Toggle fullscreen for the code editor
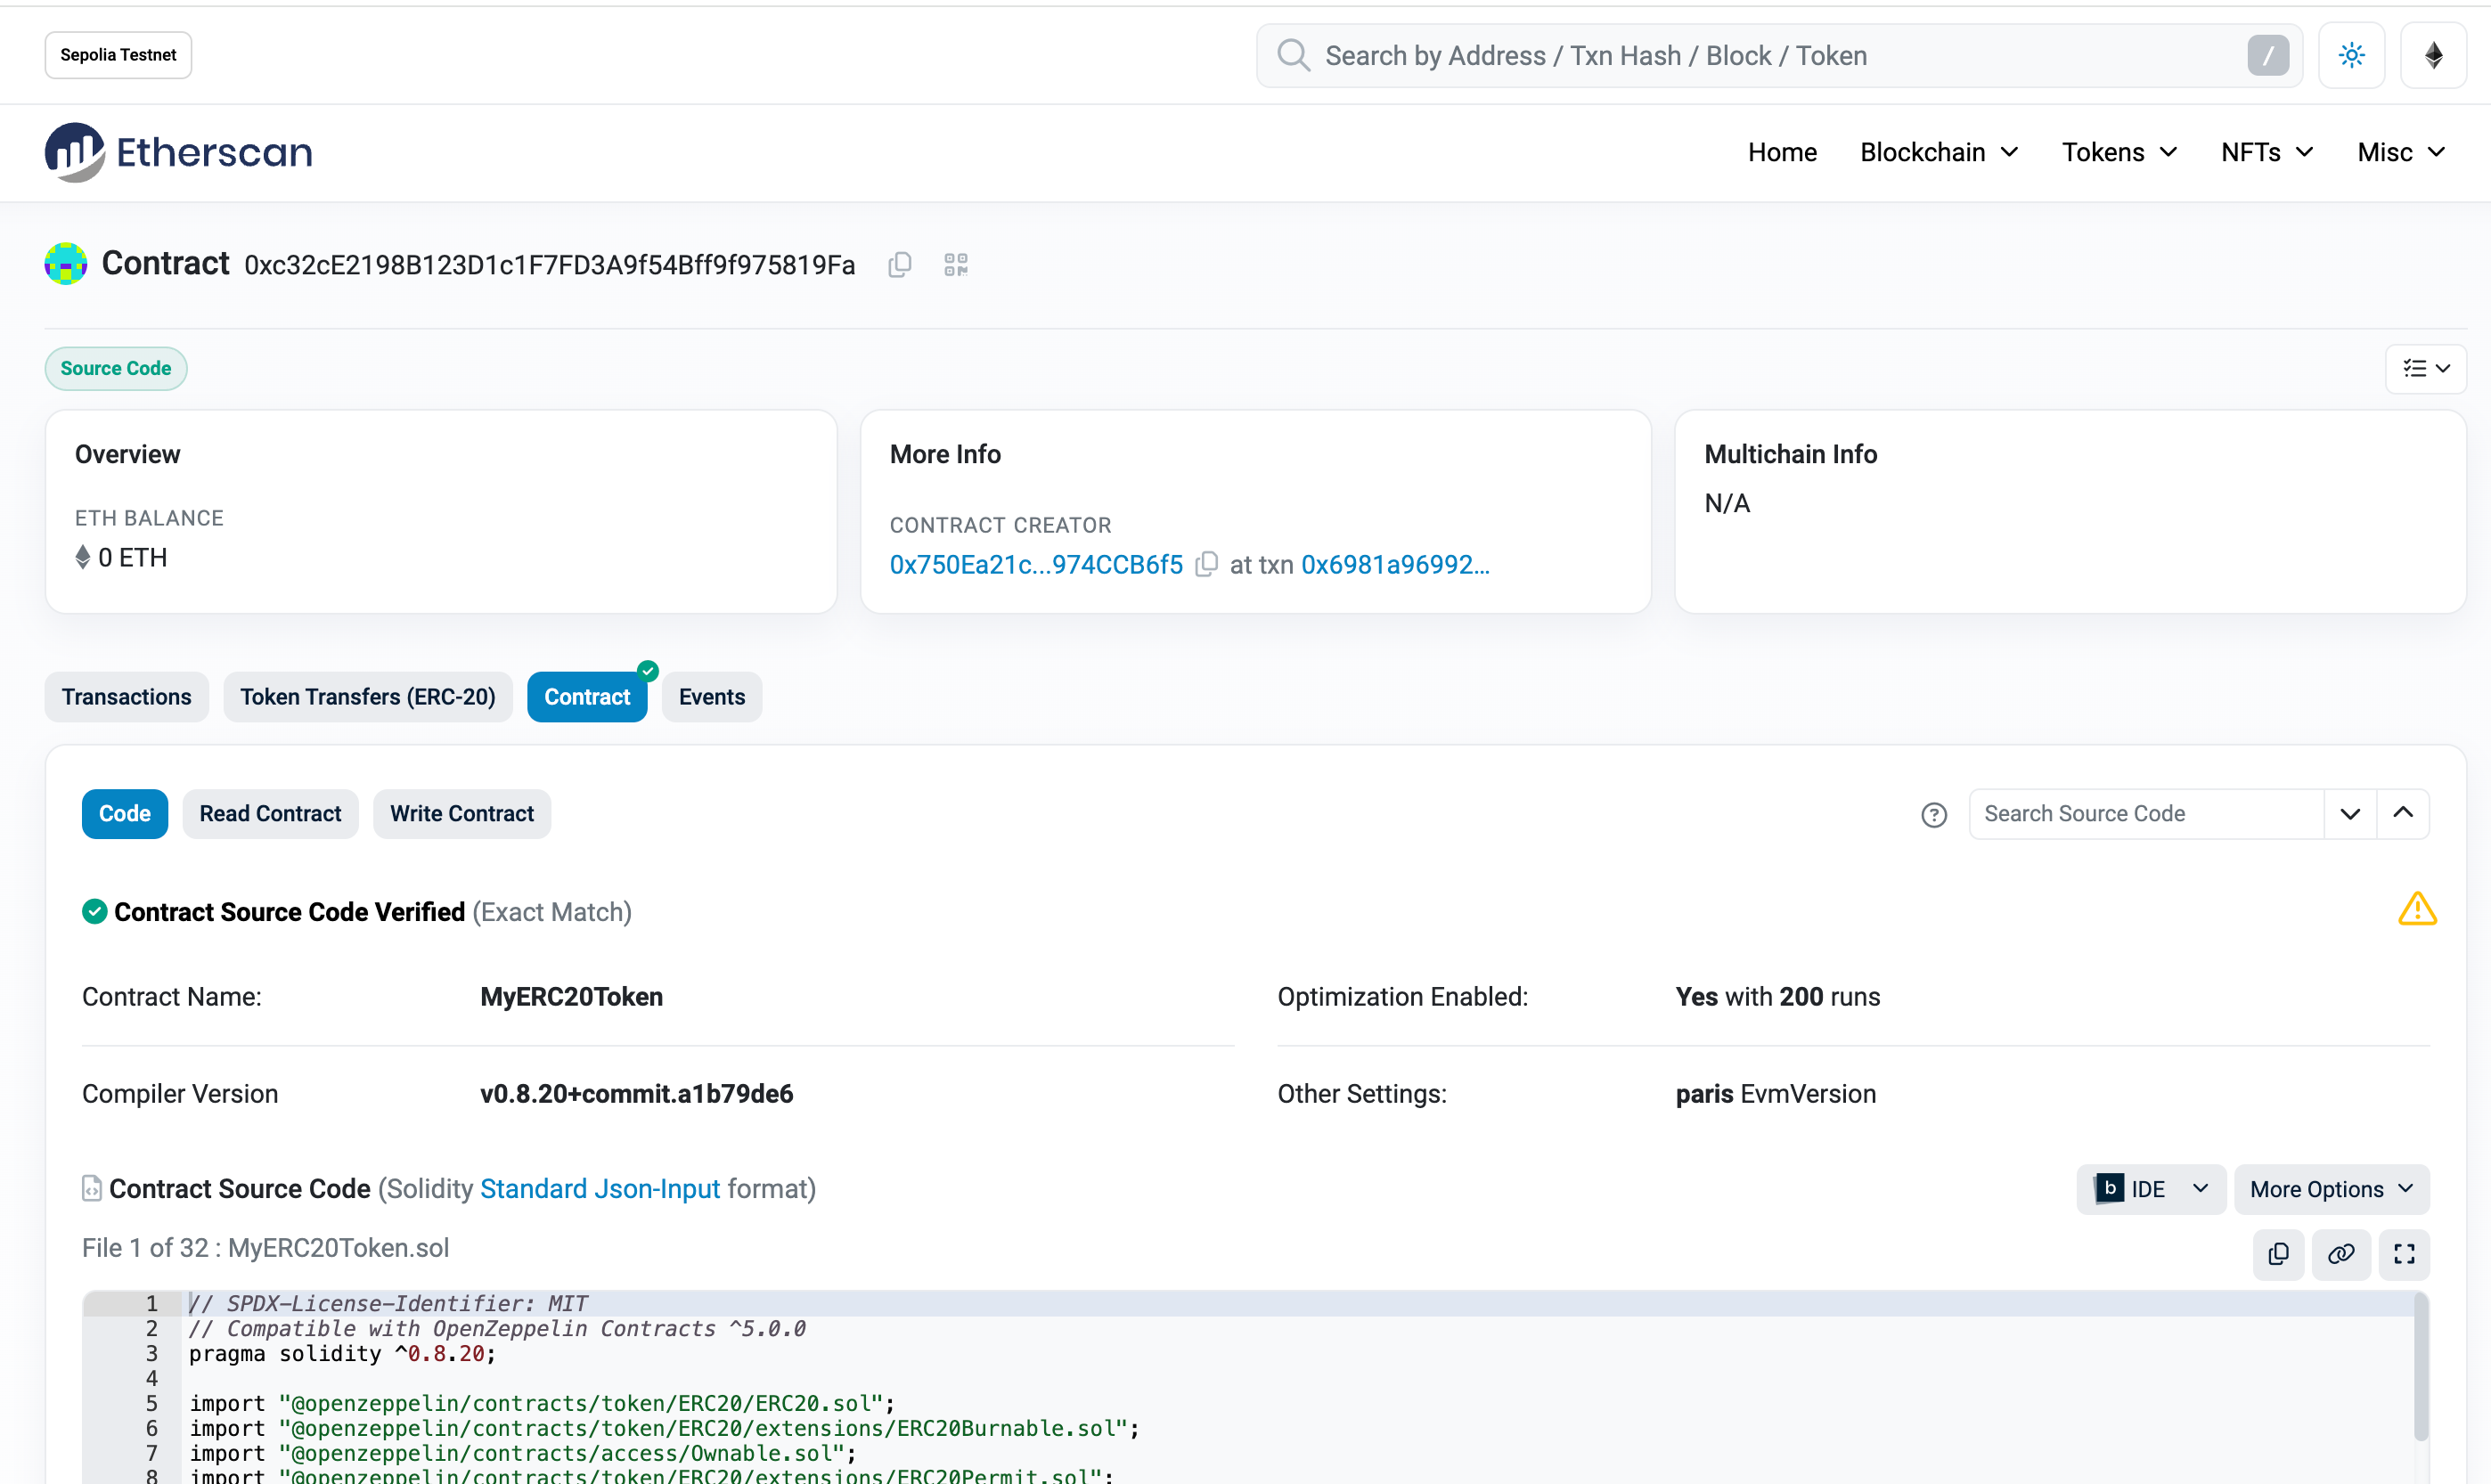 tap(2404, 1254)
